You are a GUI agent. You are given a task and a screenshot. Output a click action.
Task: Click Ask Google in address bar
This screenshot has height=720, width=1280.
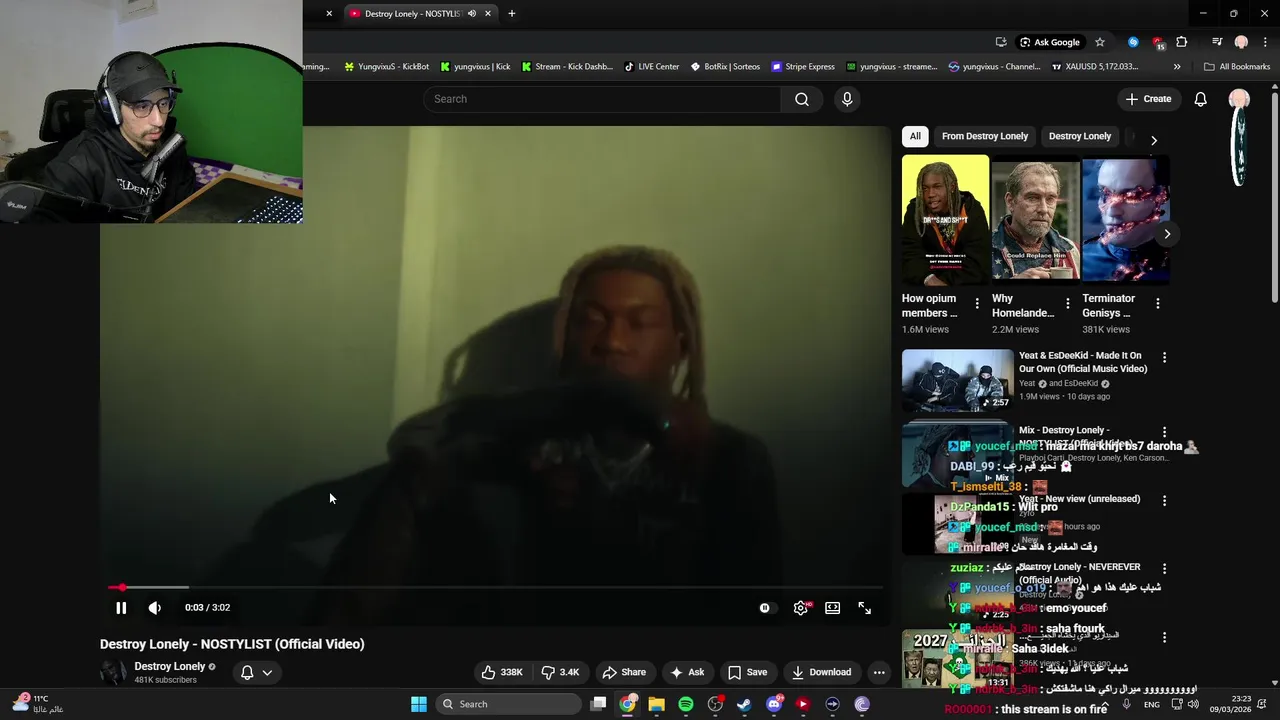(1050, 42)
